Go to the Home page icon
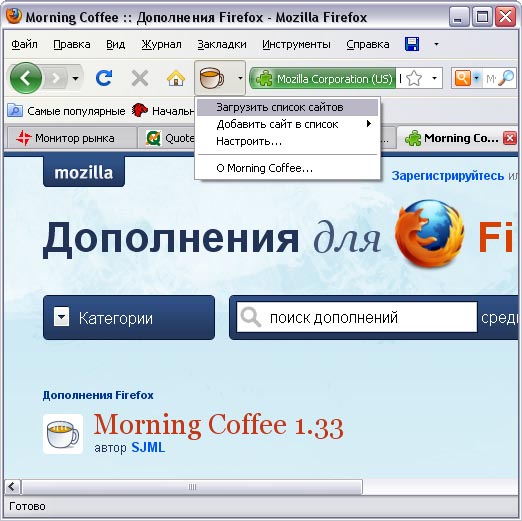522x521 pixels. [x=176, y=79]
